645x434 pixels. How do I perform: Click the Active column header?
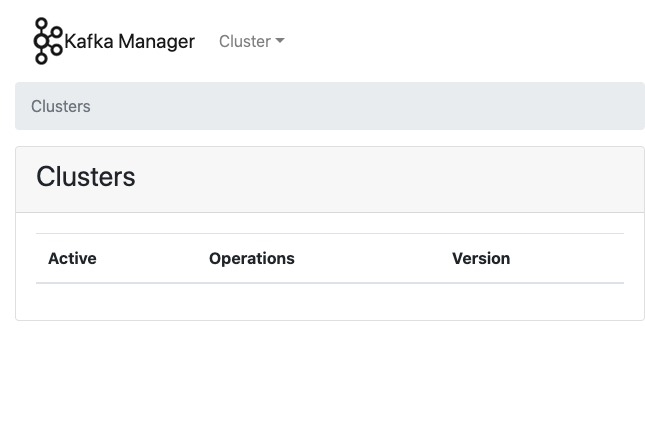tap(72, 258)
